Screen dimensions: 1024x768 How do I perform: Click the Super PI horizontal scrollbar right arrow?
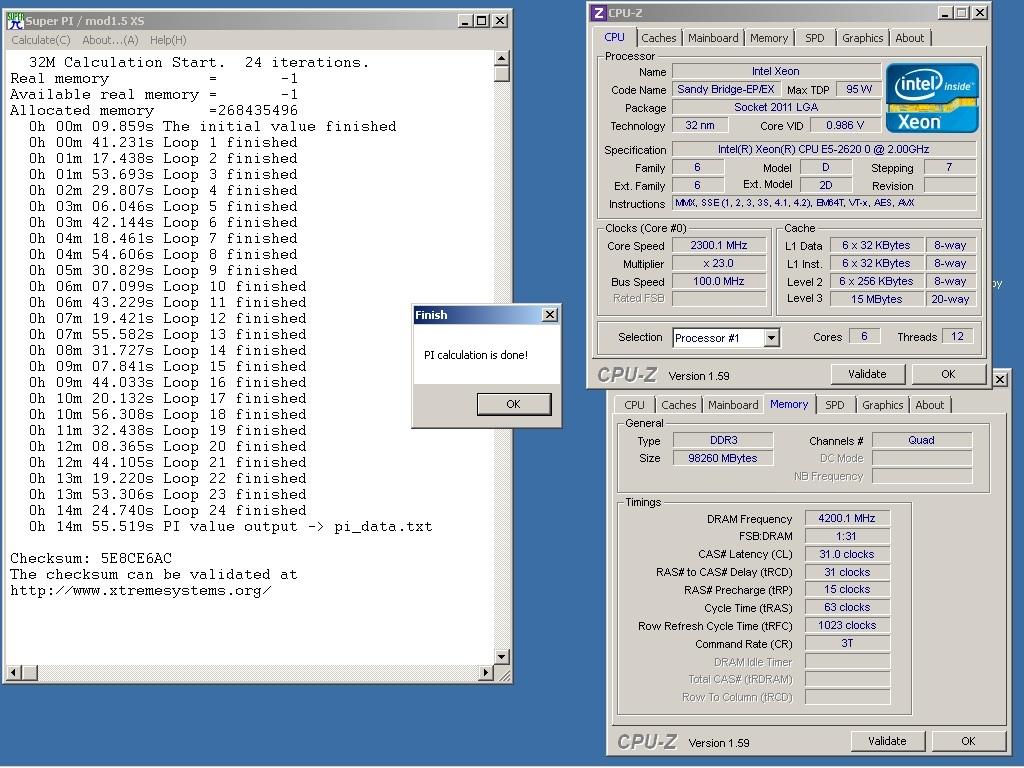(485, 672)
